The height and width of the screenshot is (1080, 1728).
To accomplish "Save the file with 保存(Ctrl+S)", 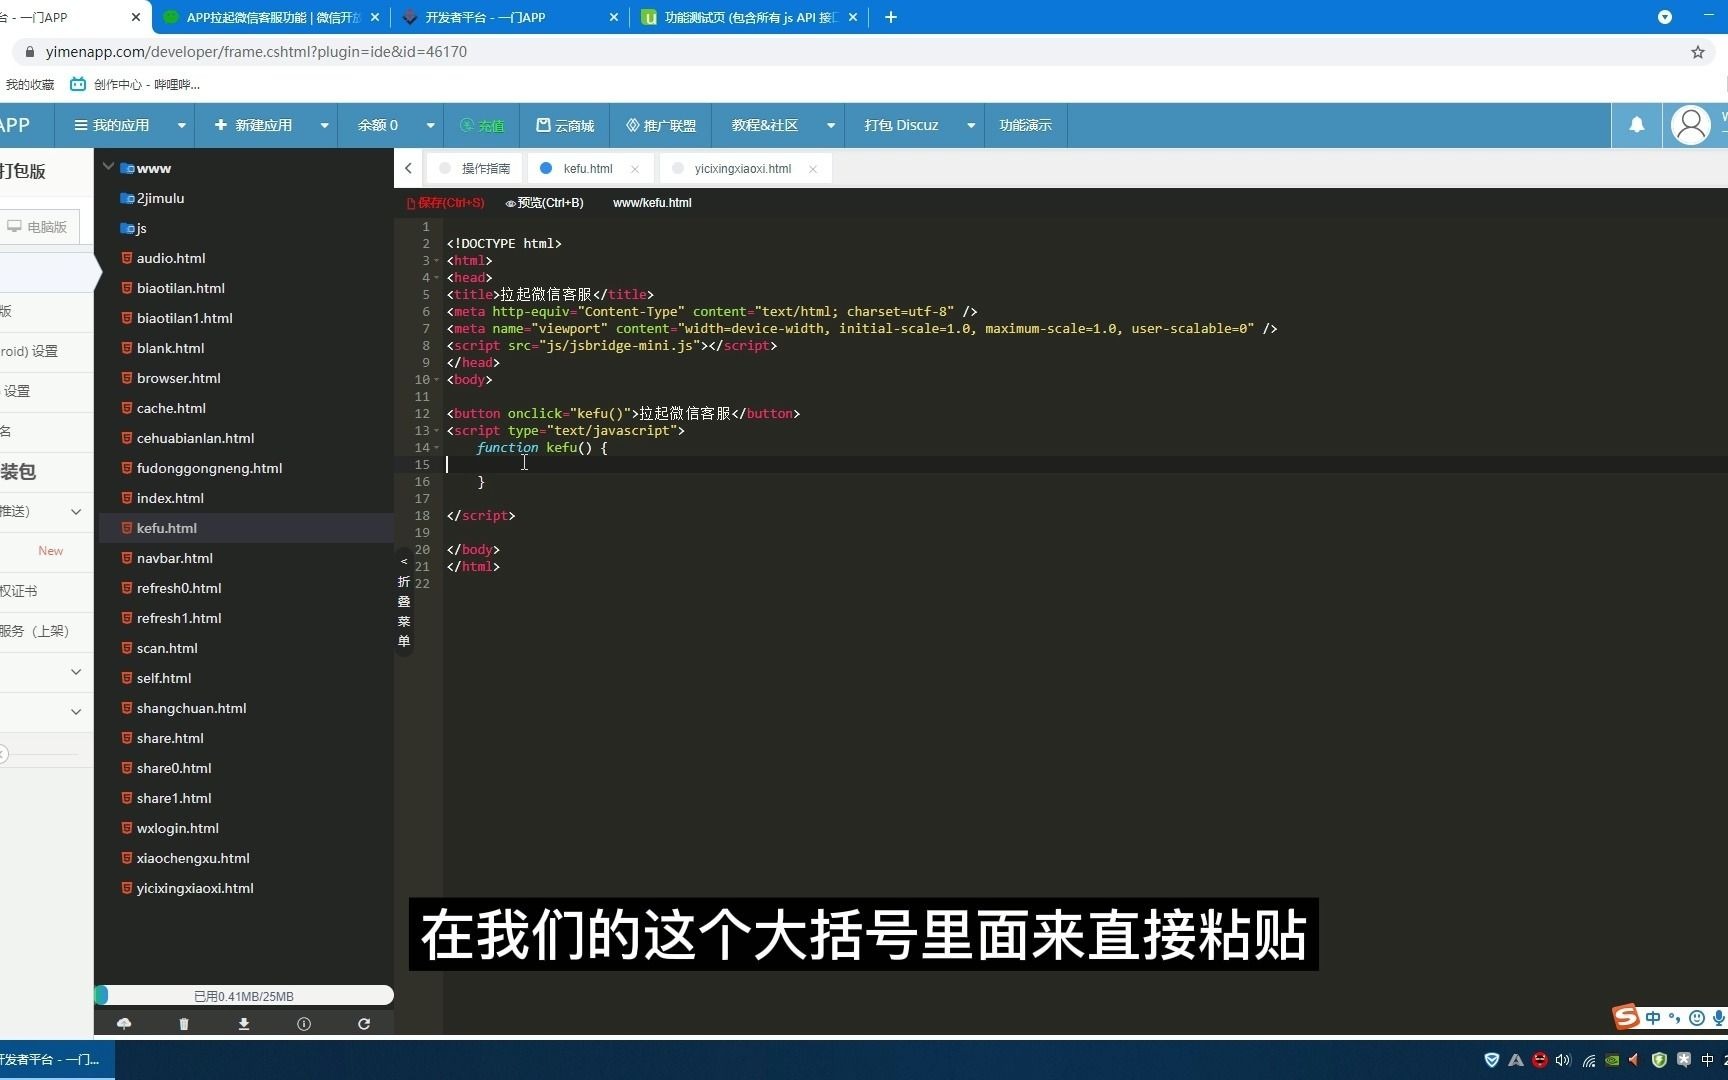I will click(445, 202).
